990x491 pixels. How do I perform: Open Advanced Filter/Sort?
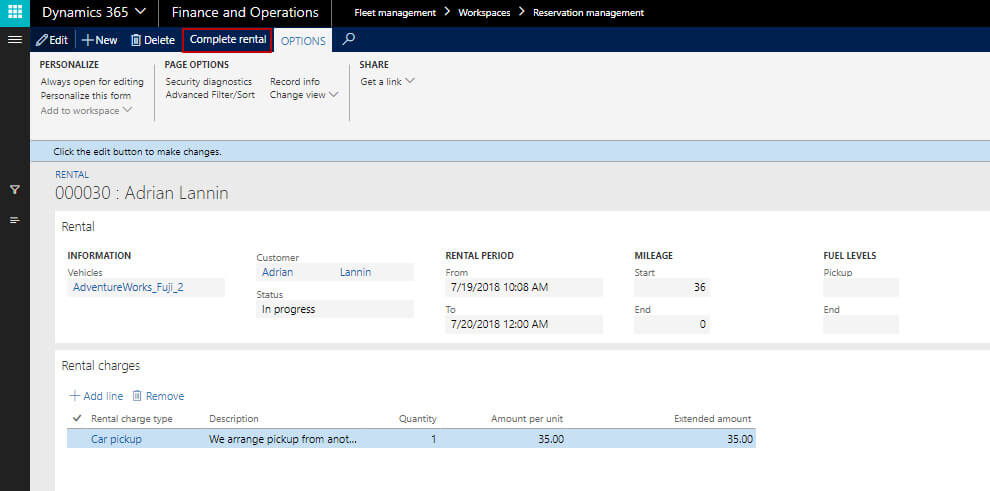[x=210, y=95]
